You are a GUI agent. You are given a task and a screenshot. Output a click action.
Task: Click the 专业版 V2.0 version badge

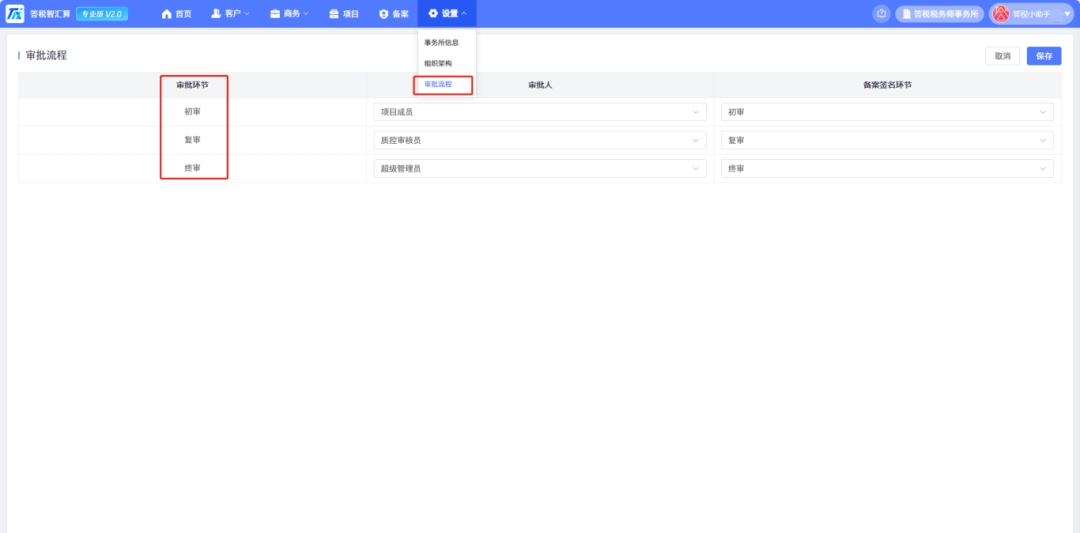102,14
